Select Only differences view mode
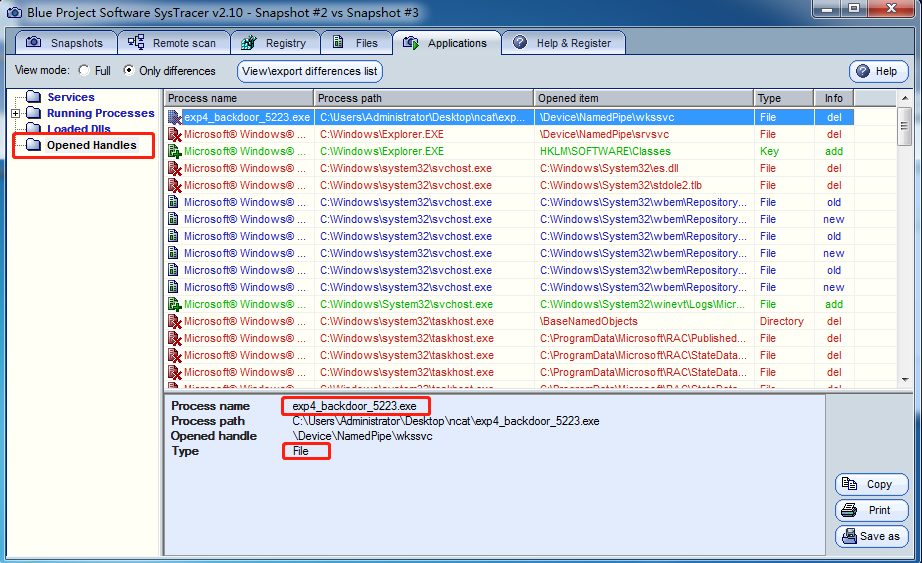 coord(128,70)
